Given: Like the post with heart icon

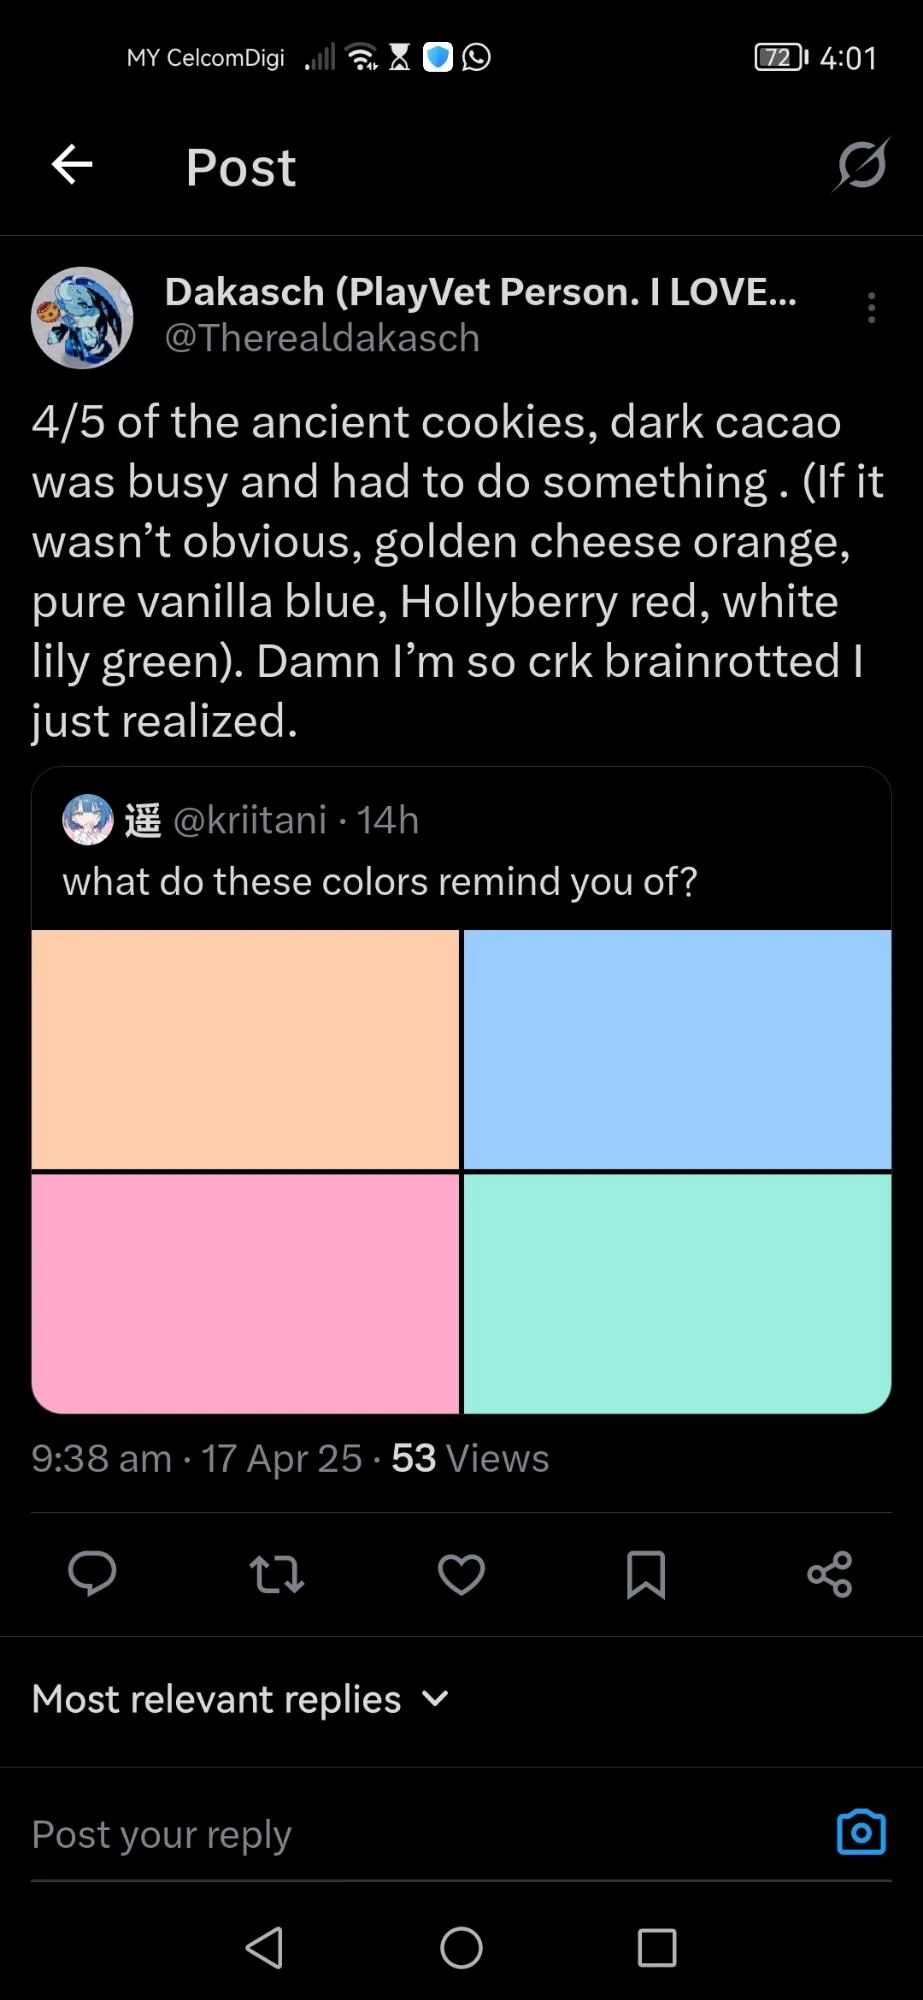Looking at the screenshot, I should 461,1574.
